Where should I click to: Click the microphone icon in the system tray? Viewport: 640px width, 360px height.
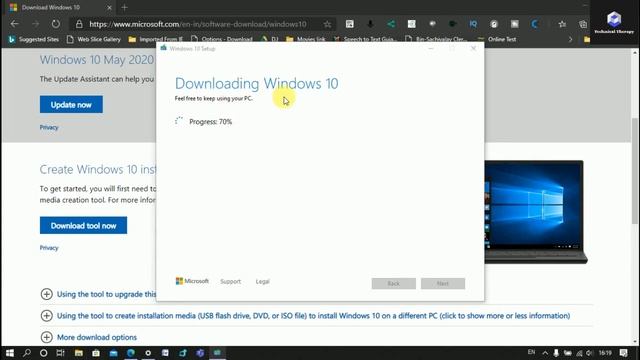[x=556, y=353]
